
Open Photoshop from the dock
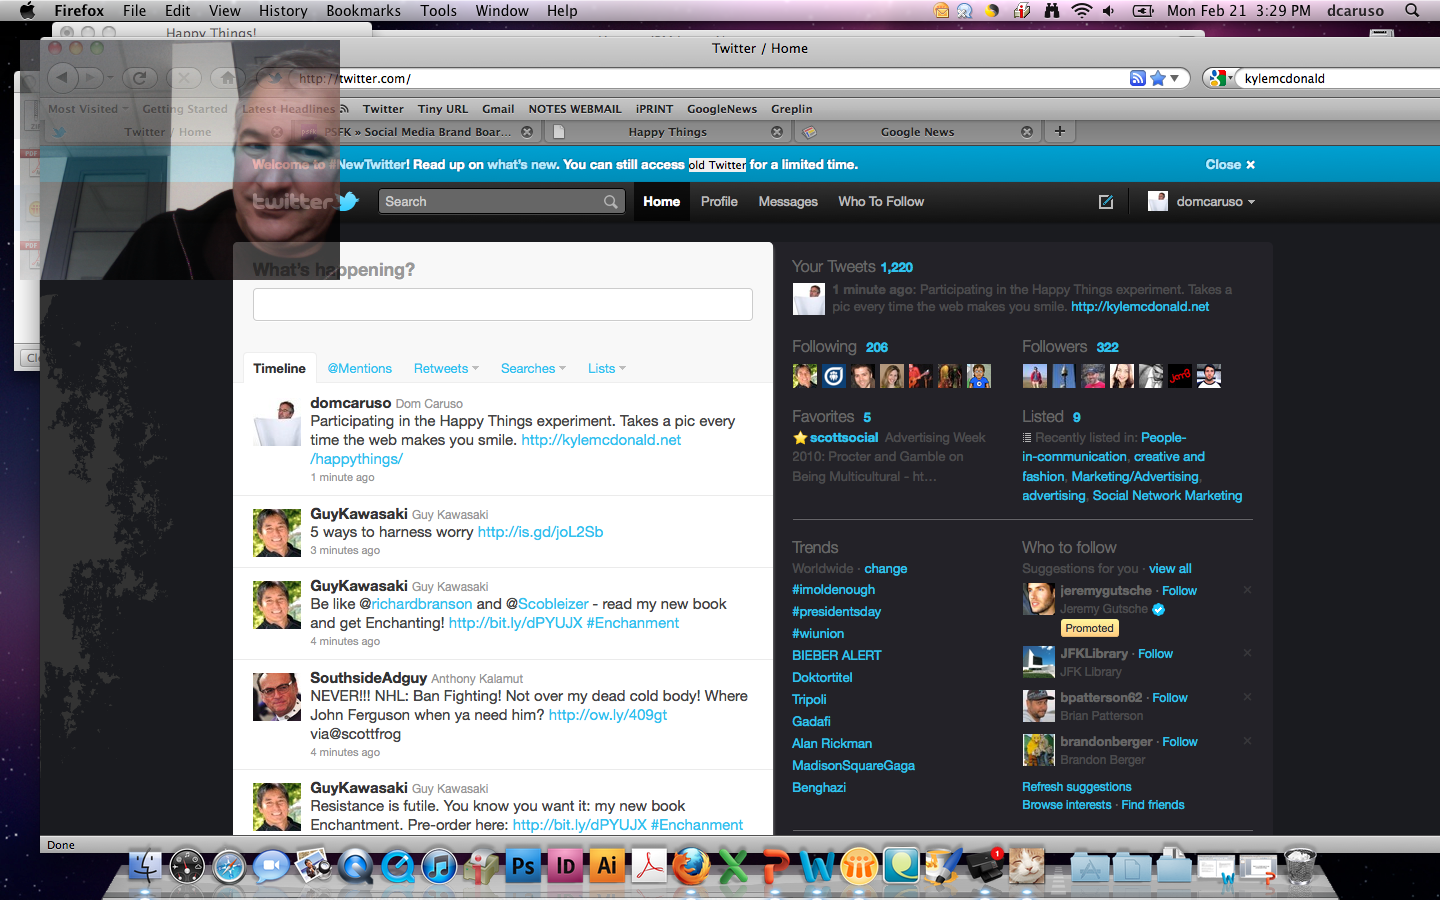[x=523, y=866]
